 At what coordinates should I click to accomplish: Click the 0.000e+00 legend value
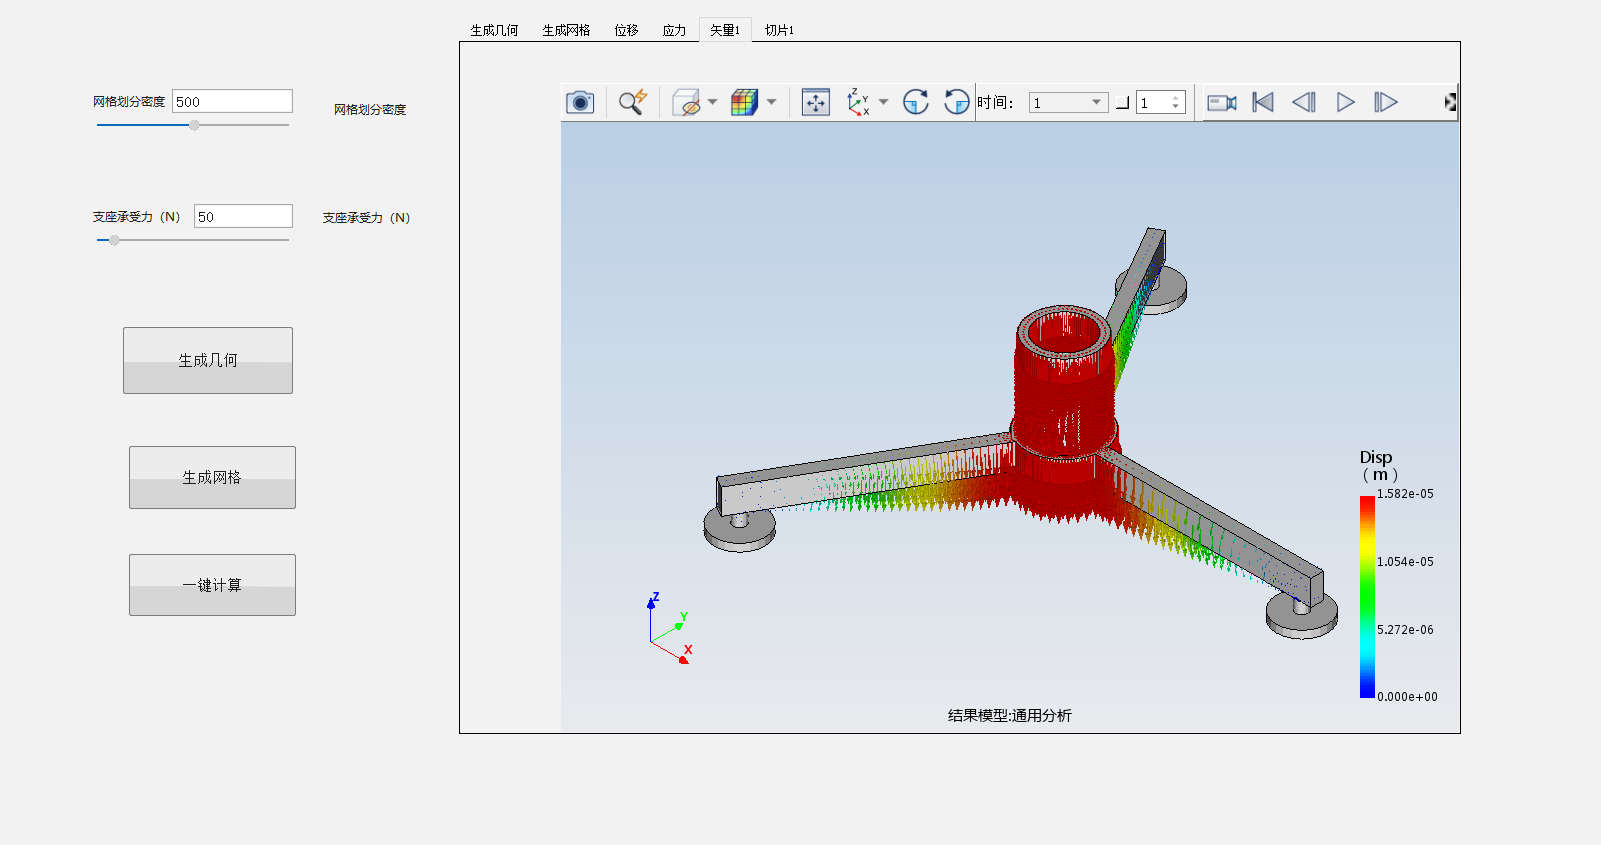pyautogui.click(x=1407, y=697)
